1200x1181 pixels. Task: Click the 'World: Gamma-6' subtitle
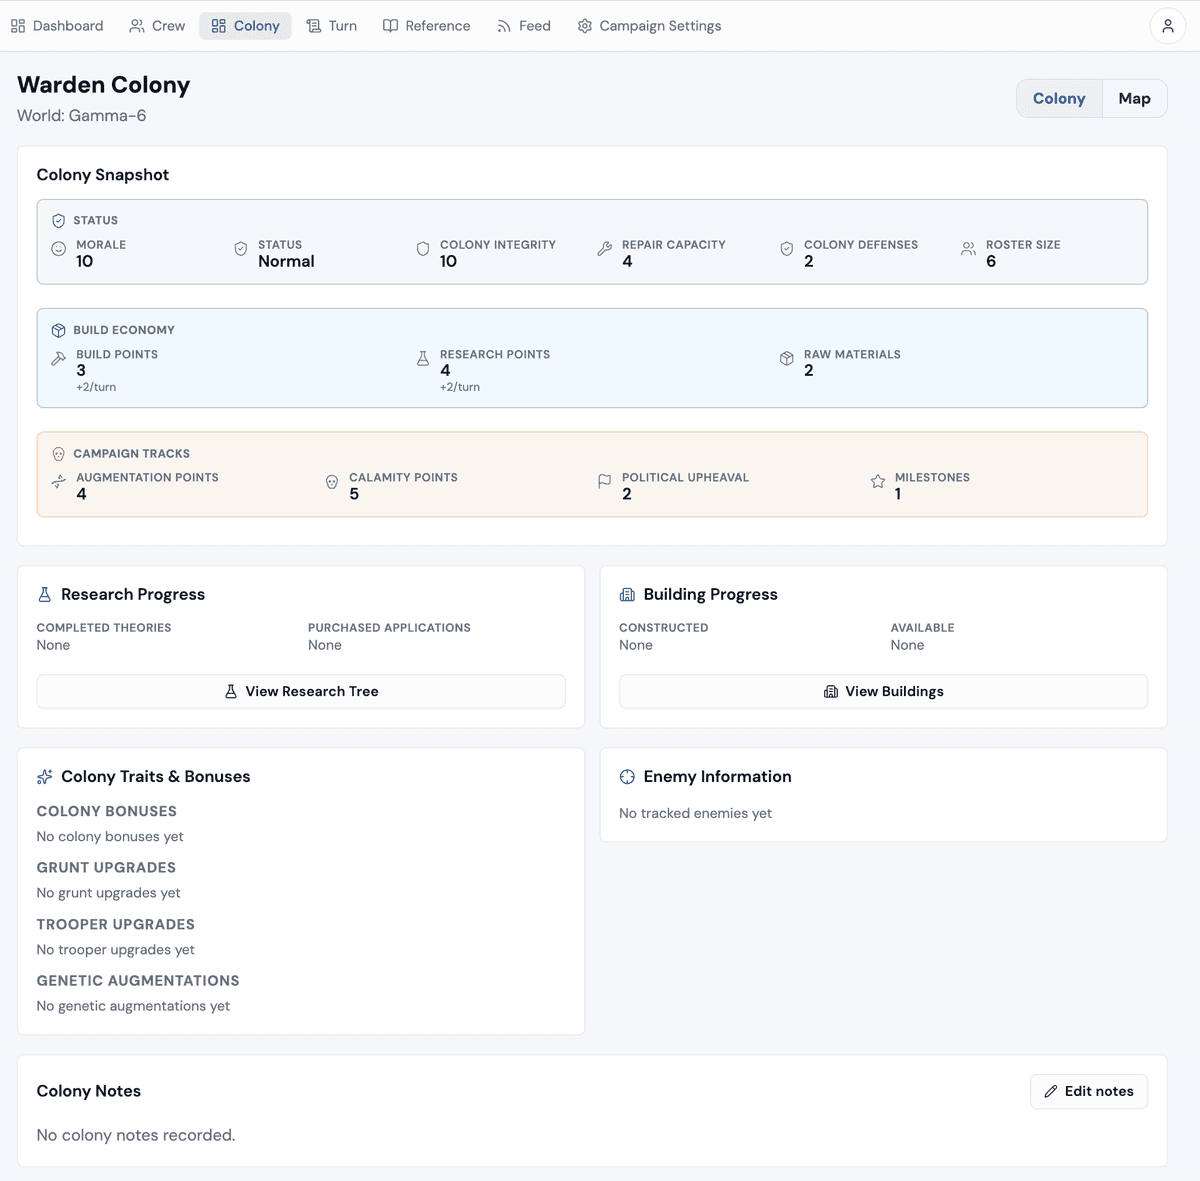(x=82, y=116)
